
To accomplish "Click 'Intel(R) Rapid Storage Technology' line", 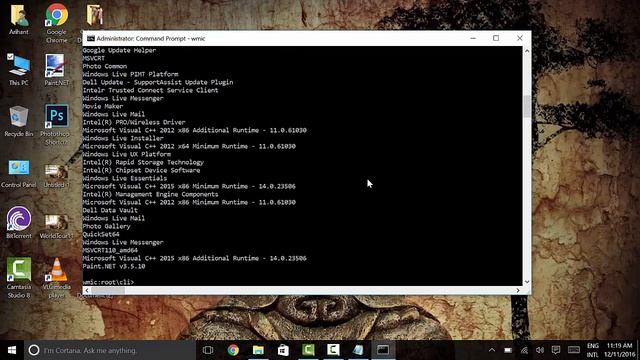I will tap(143, 162).
